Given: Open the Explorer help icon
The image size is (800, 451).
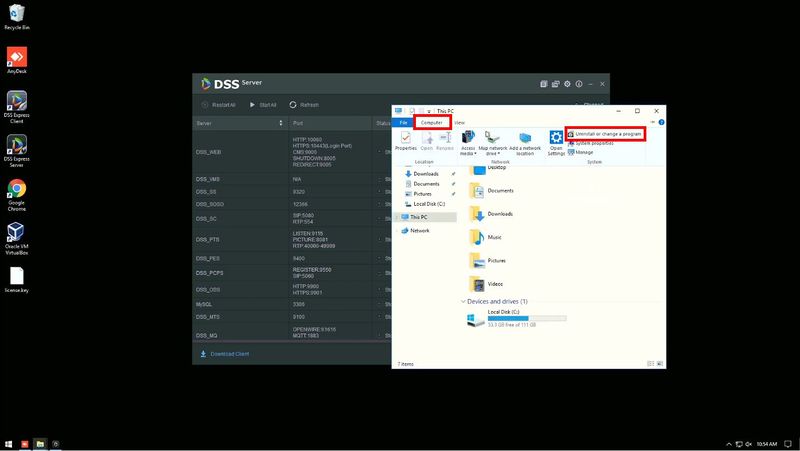Looking at the screenshot, I should click(661, 122).
